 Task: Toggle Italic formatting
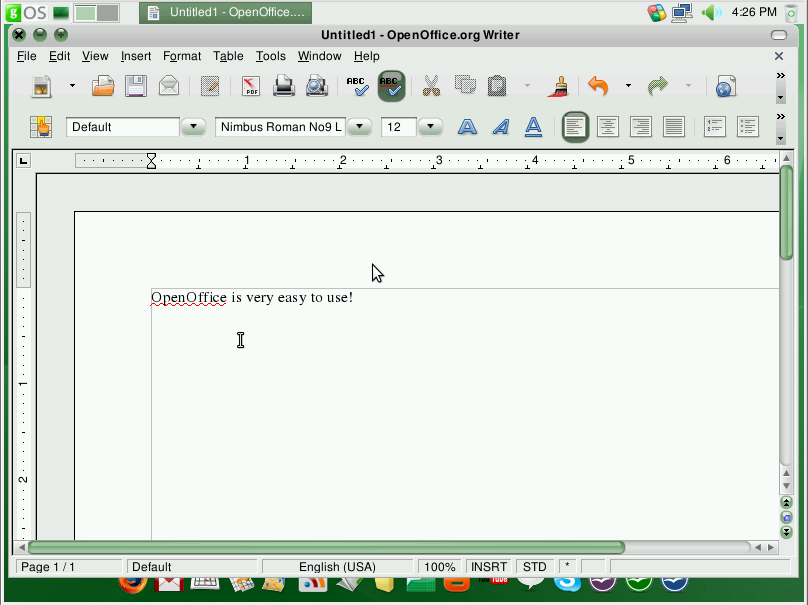(x=500, y=127)
